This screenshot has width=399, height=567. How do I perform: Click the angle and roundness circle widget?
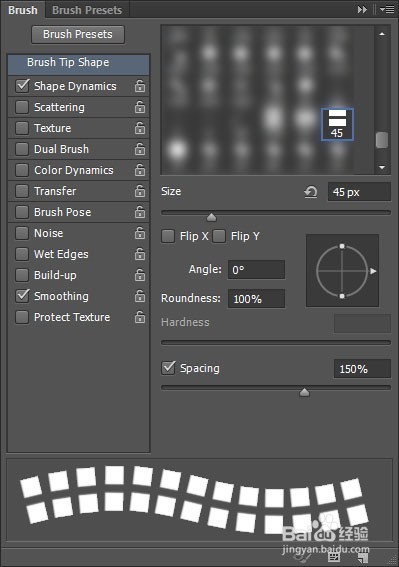(x=342, y=271)
